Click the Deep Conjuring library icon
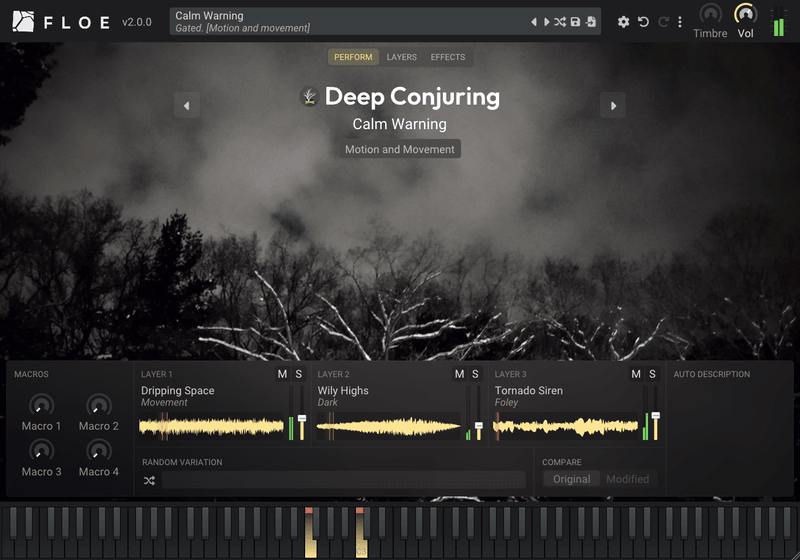 [x=309, y=96]
